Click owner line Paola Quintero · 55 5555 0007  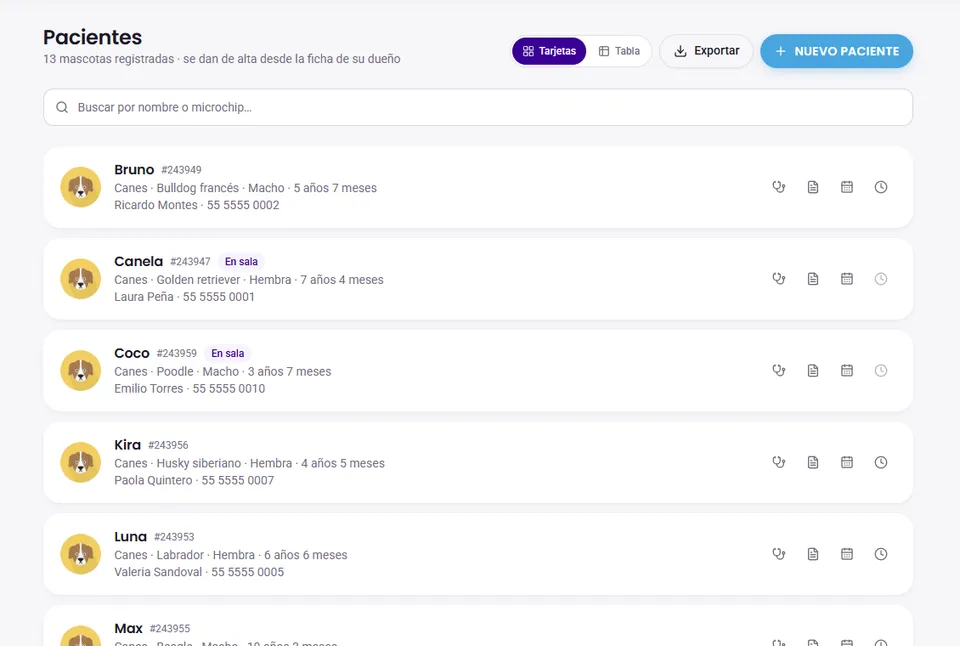click(x=194, y=481)
